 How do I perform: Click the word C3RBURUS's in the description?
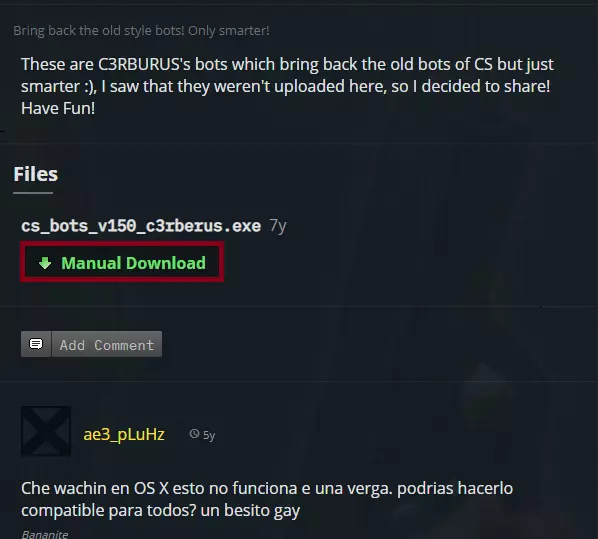144,64
